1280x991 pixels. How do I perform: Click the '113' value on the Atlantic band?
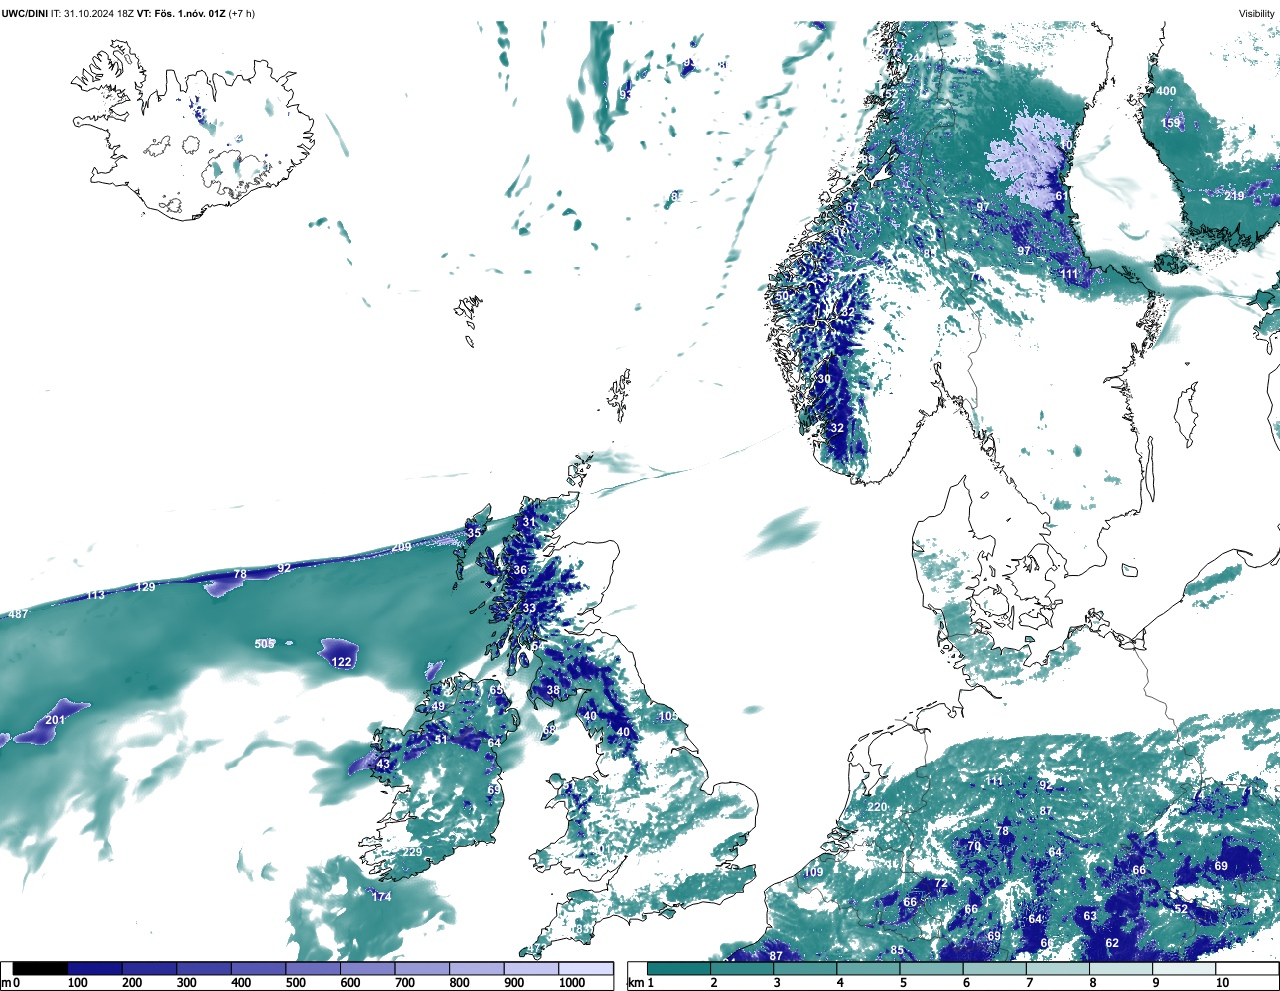(95, 595)
